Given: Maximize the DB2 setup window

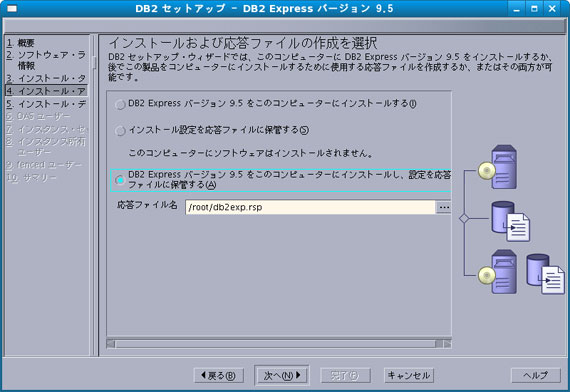Looking at the screenshot, I should (534, 8).
